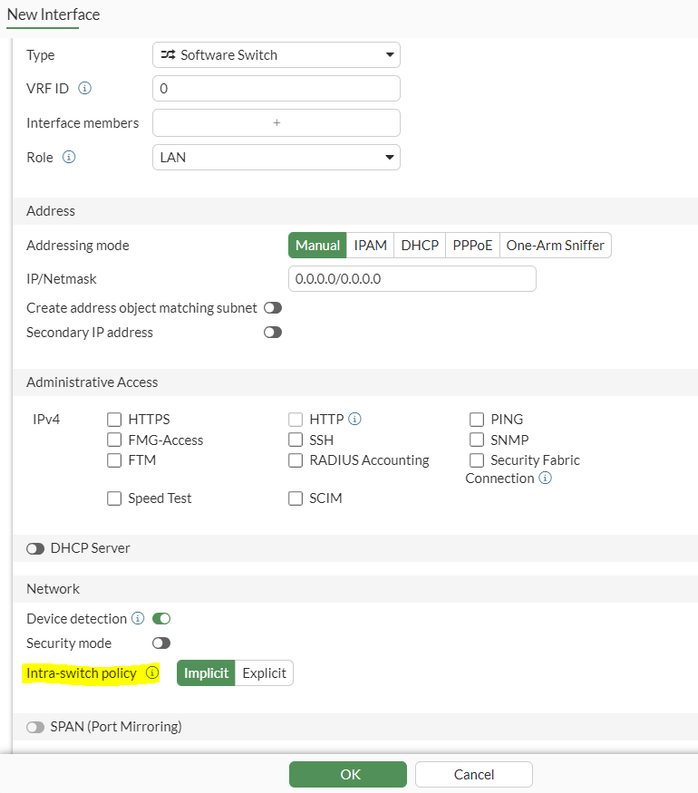Toggle the DHCP Server switch
698x793 pixels.
(x=36, y=548)
